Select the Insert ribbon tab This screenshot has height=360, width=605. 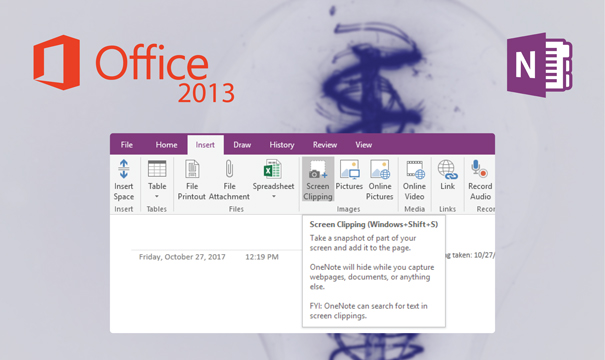pyautogui.click(x=205, y=145)
